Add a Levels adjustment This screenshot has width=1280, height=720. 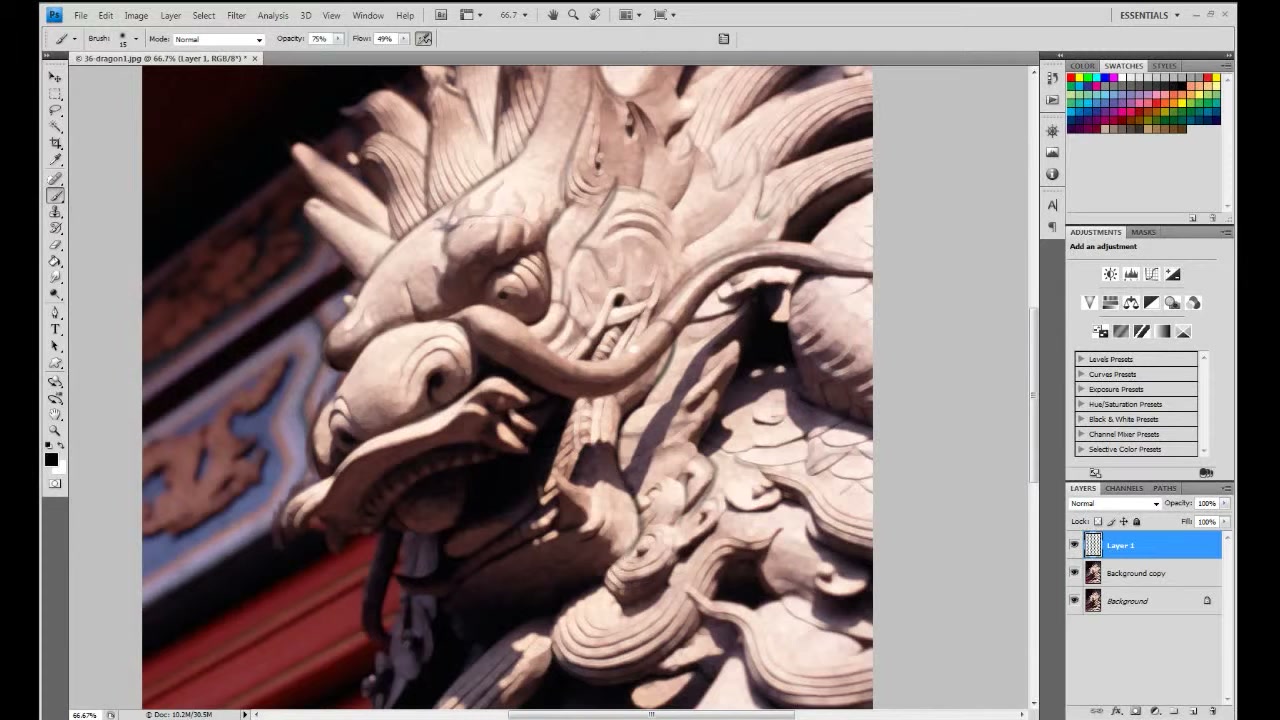click(x=1131, y=274)
